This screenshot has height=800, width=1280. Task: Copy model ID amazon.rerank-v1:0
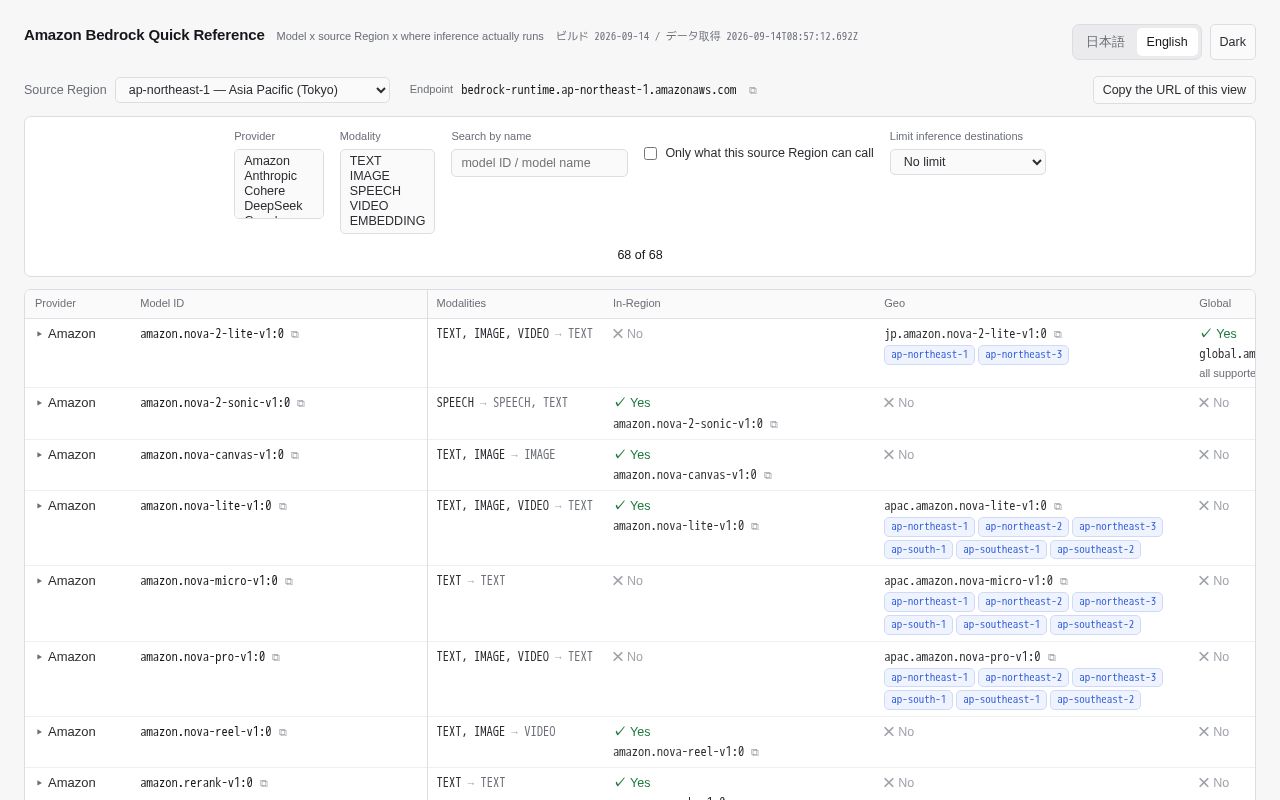coord(264,783)
